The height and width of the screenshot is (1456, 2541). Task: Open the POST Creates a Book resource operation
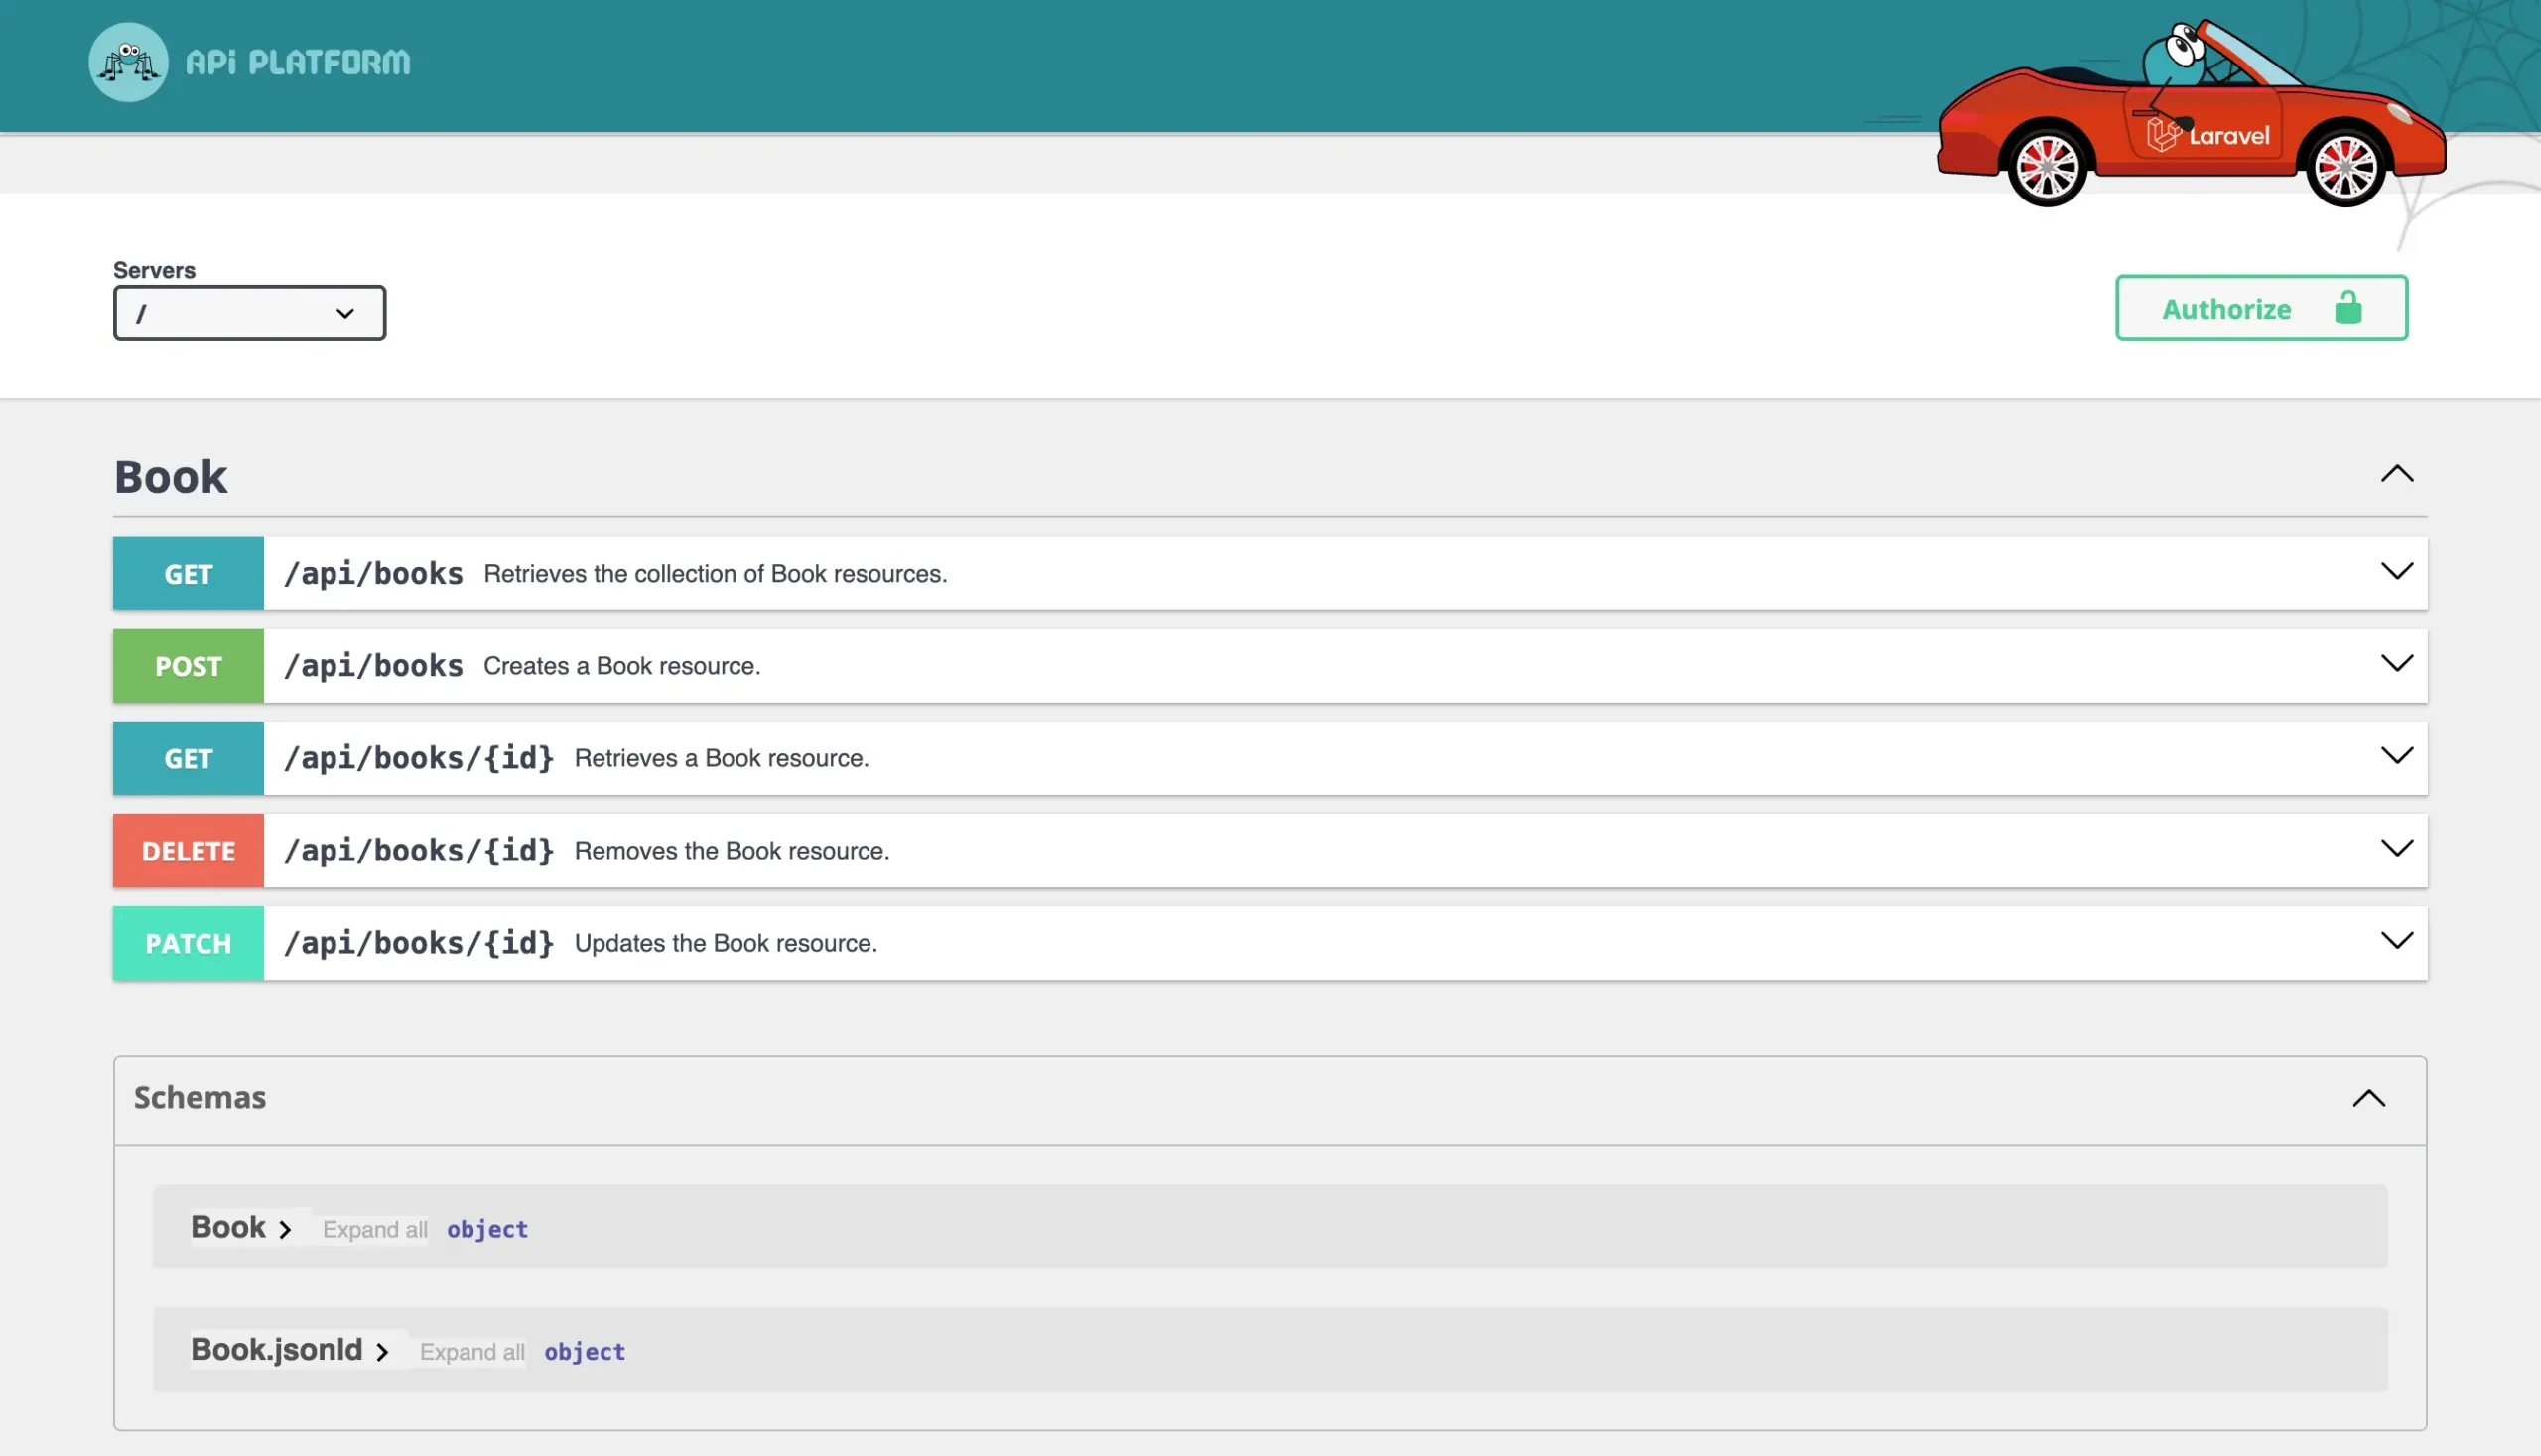(x=621, y=666)
